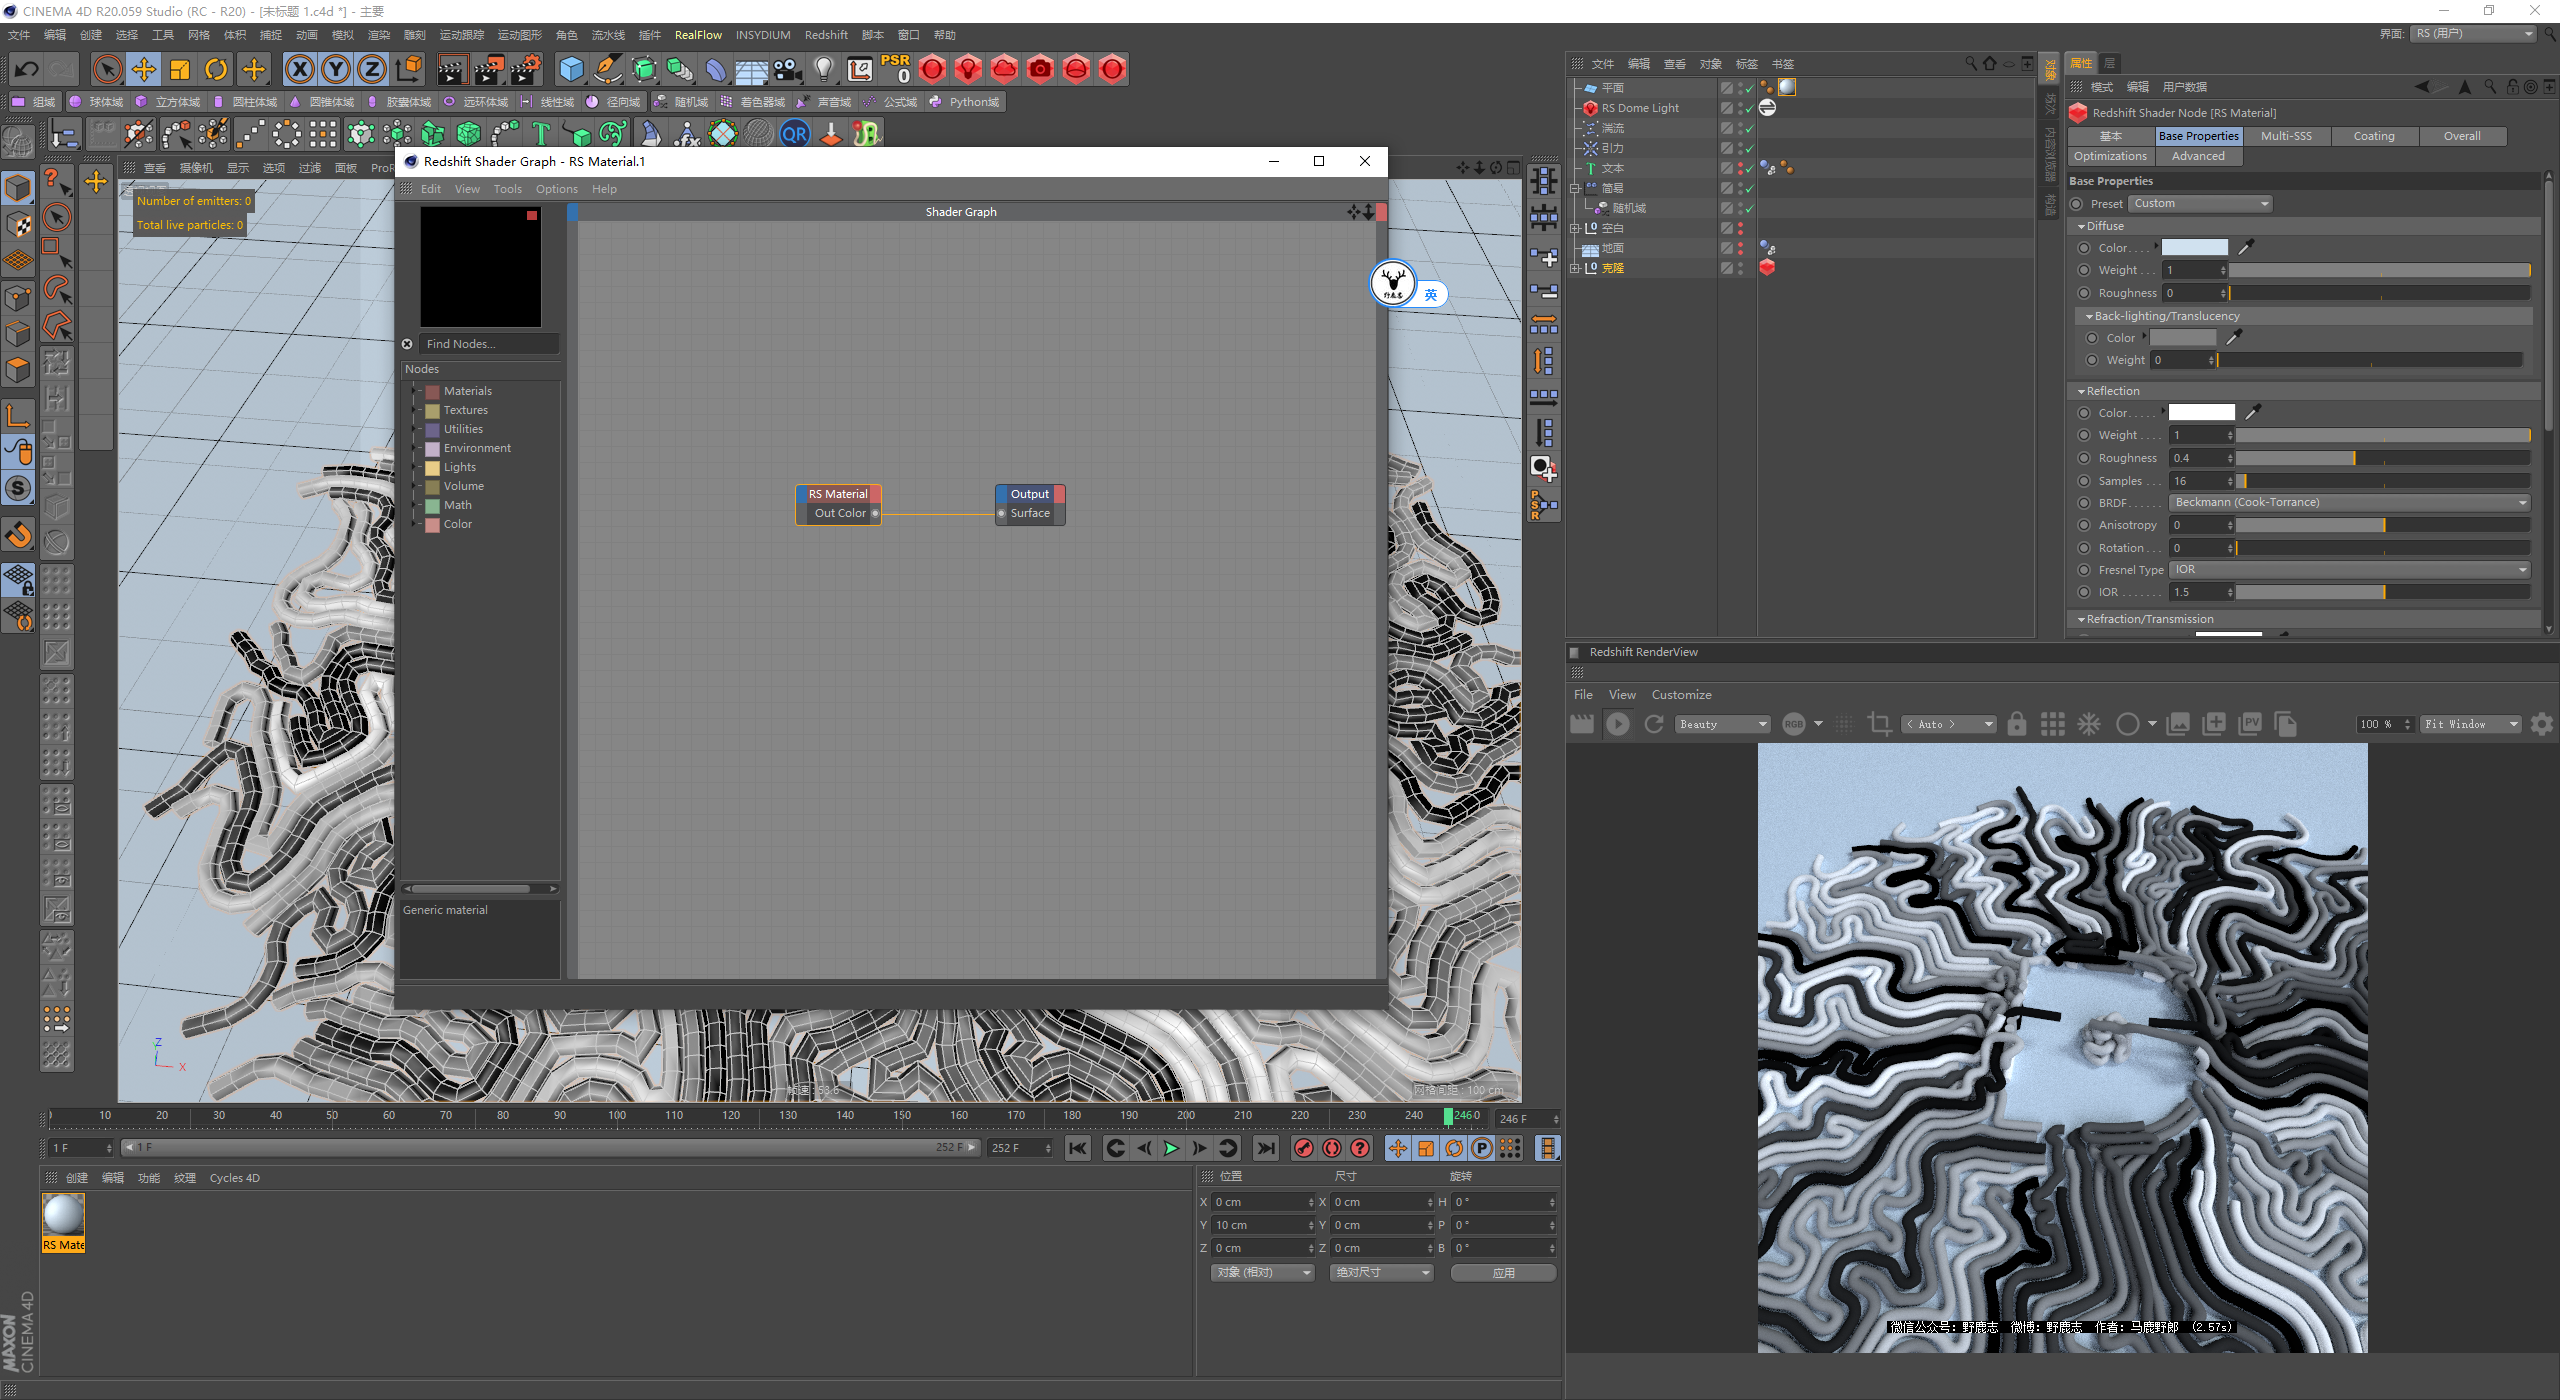2560x1400 pixels.
Task: Expand the Reflection section in material properties
Action: [x=2082, y=390]
